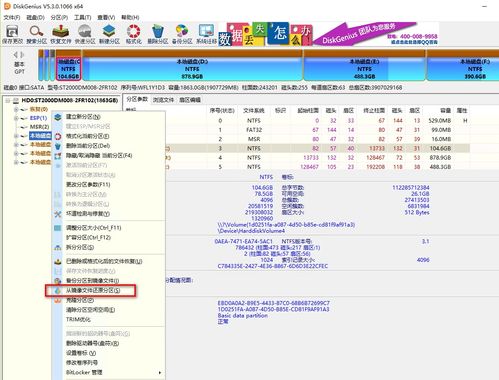499x380 pixels.
Task: Select 调整分区大小 (Ctrl_F11) menu entry
Action: click(x=93, y=228)
